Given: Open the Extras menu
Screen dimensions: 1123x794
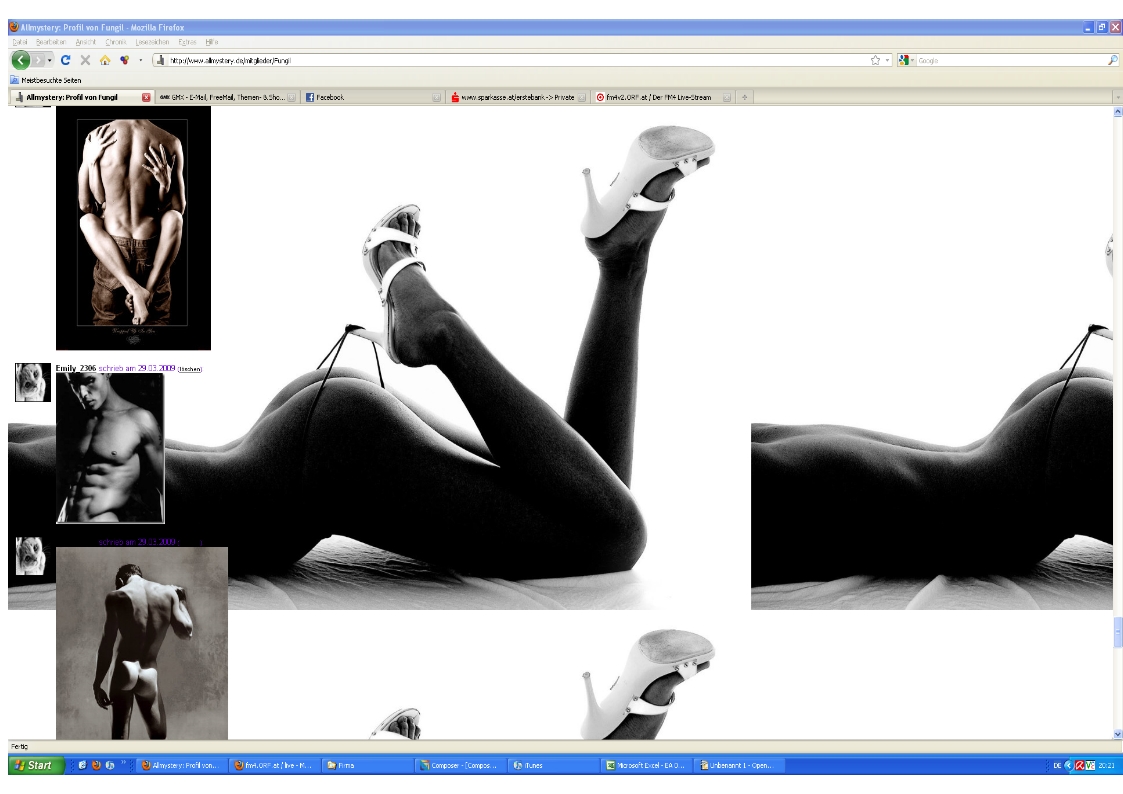Looking at the screenshot, I should click(x=188, y=42).
